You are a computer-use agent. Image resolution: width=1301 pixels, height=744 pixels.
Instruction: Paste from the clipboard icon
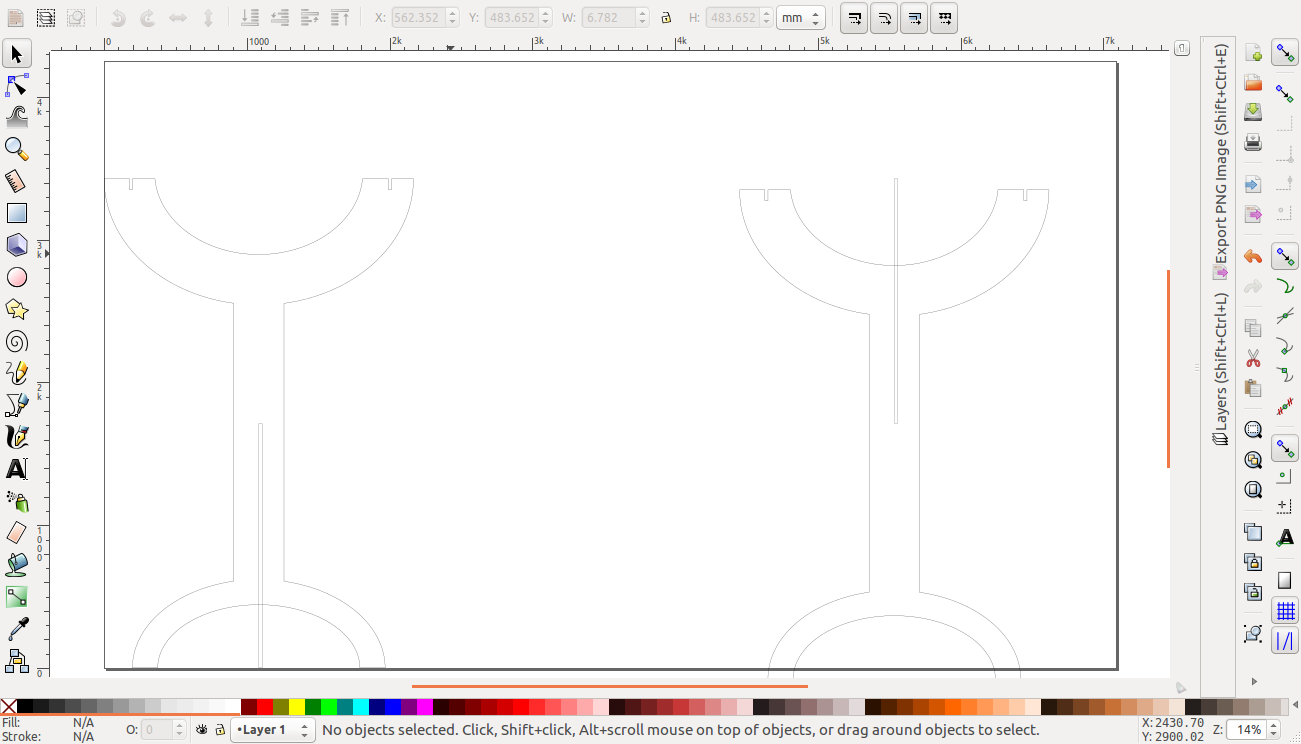[x=1253, y=388]
